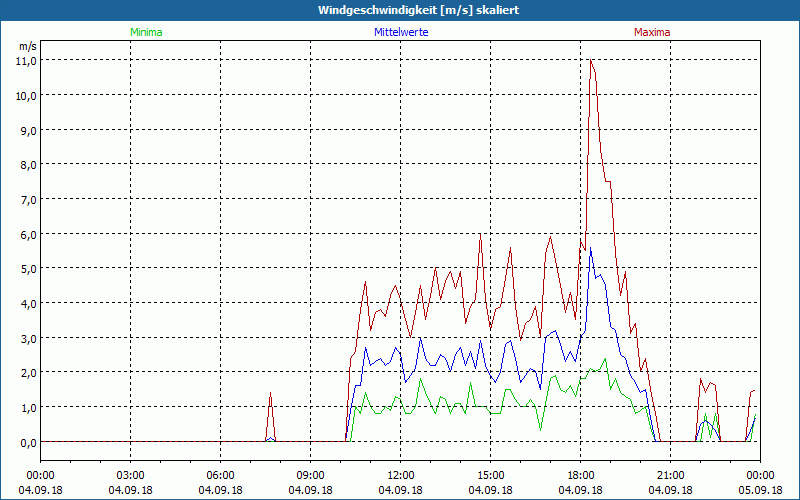The width and height of the screenshot is (800, 500).
Task: Click the 21:00 time axis label
Action: [670, 475]
